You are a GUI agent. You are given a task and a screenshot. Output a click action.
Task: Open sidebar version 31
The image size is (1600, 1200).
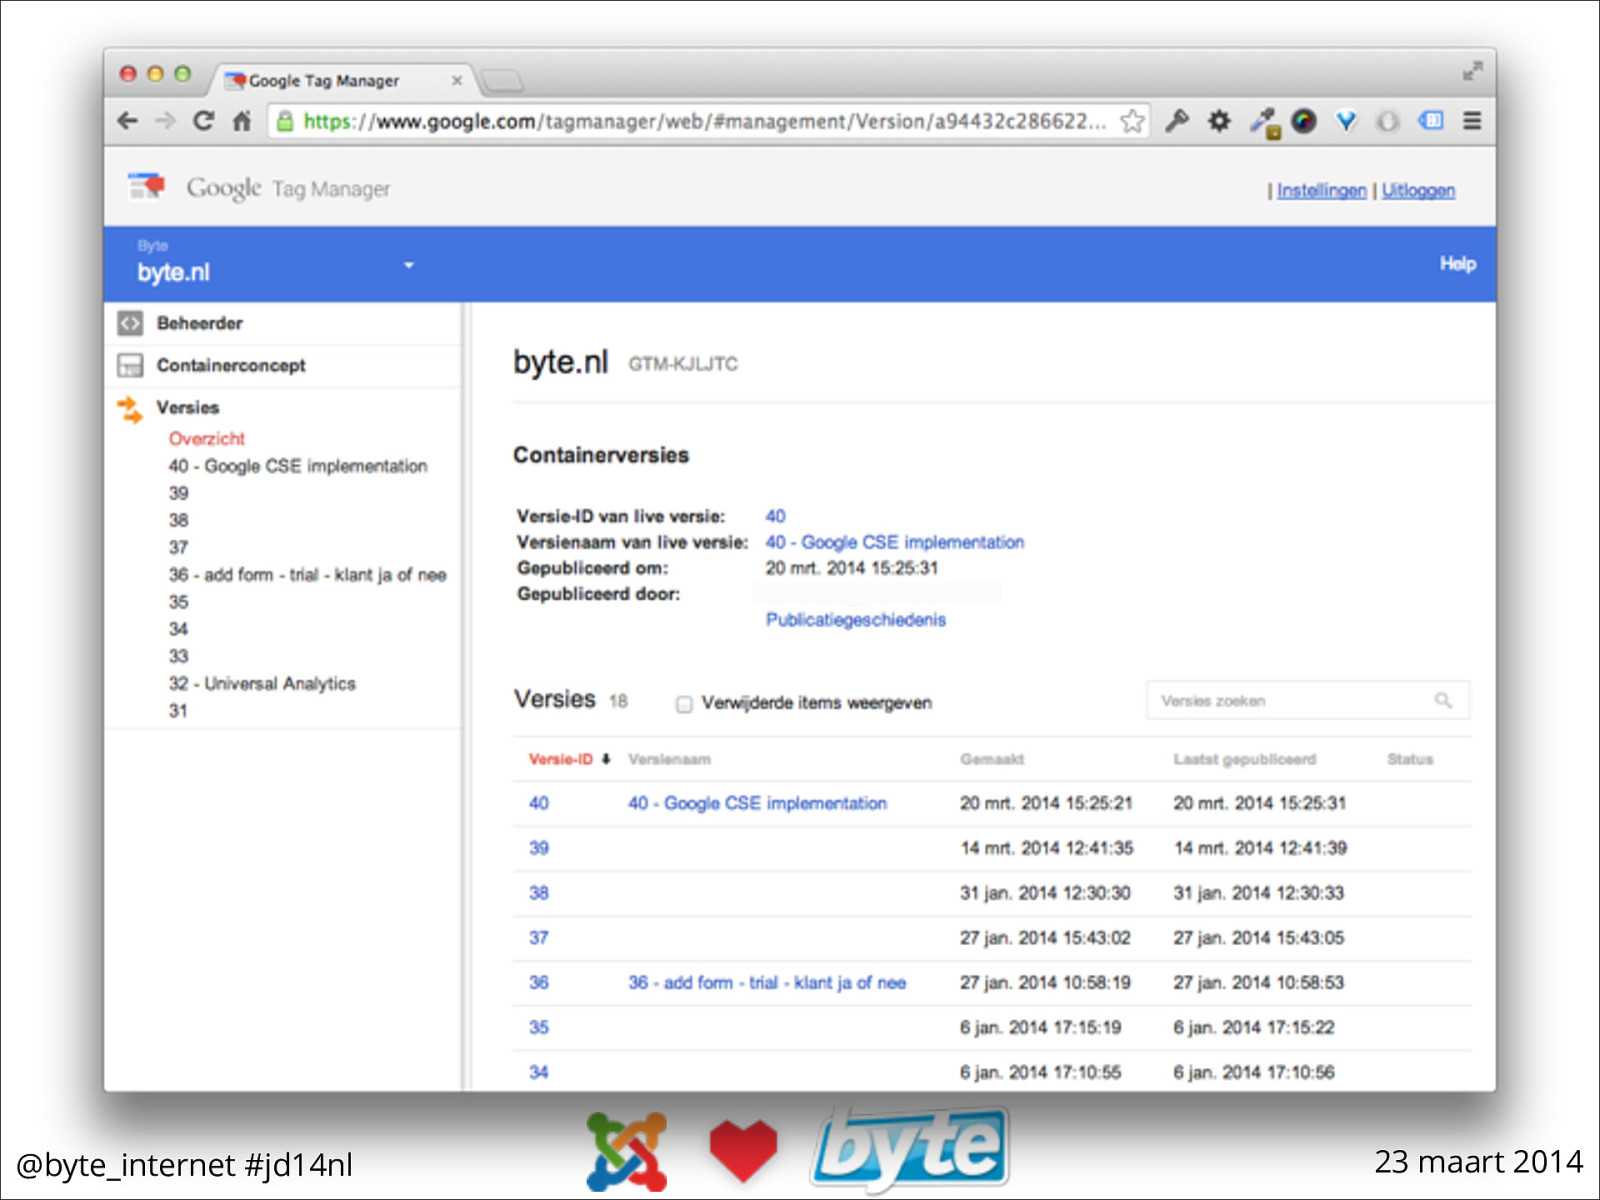click(178, 711)
